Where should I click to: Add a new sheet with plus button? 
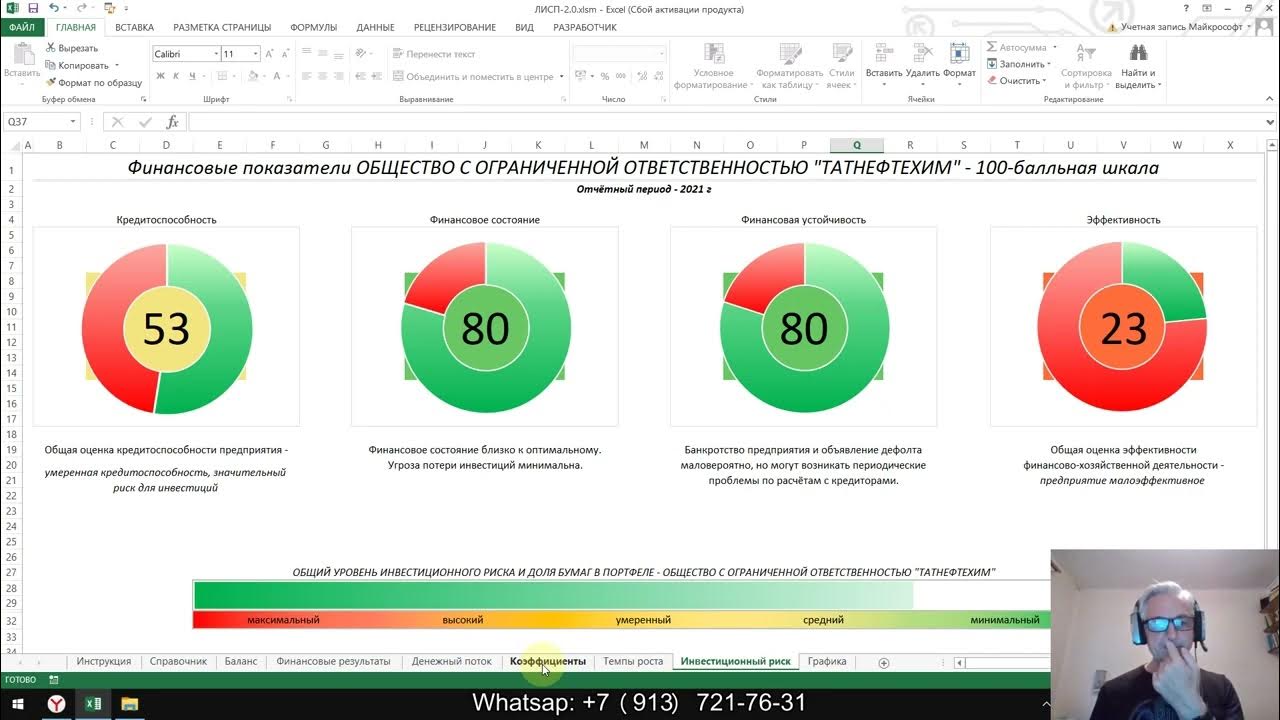click(x=883, y=662)
